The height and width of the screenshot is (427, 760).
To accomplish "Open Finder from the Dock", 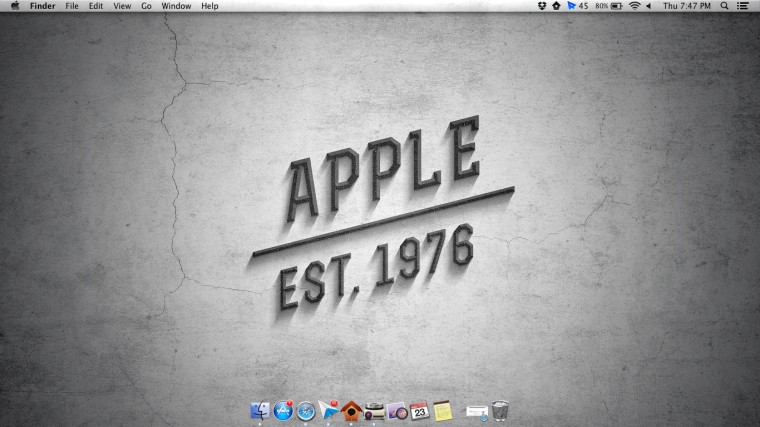I will pos(260,411).
